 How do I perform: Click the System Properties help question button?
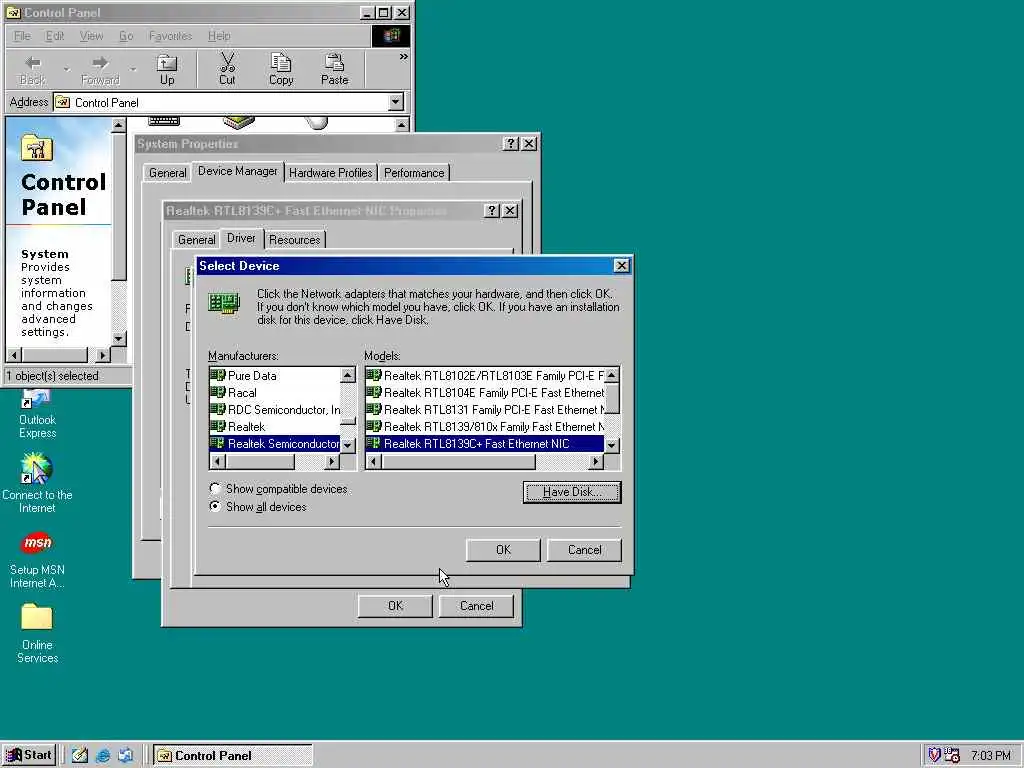tap(511, 144)
